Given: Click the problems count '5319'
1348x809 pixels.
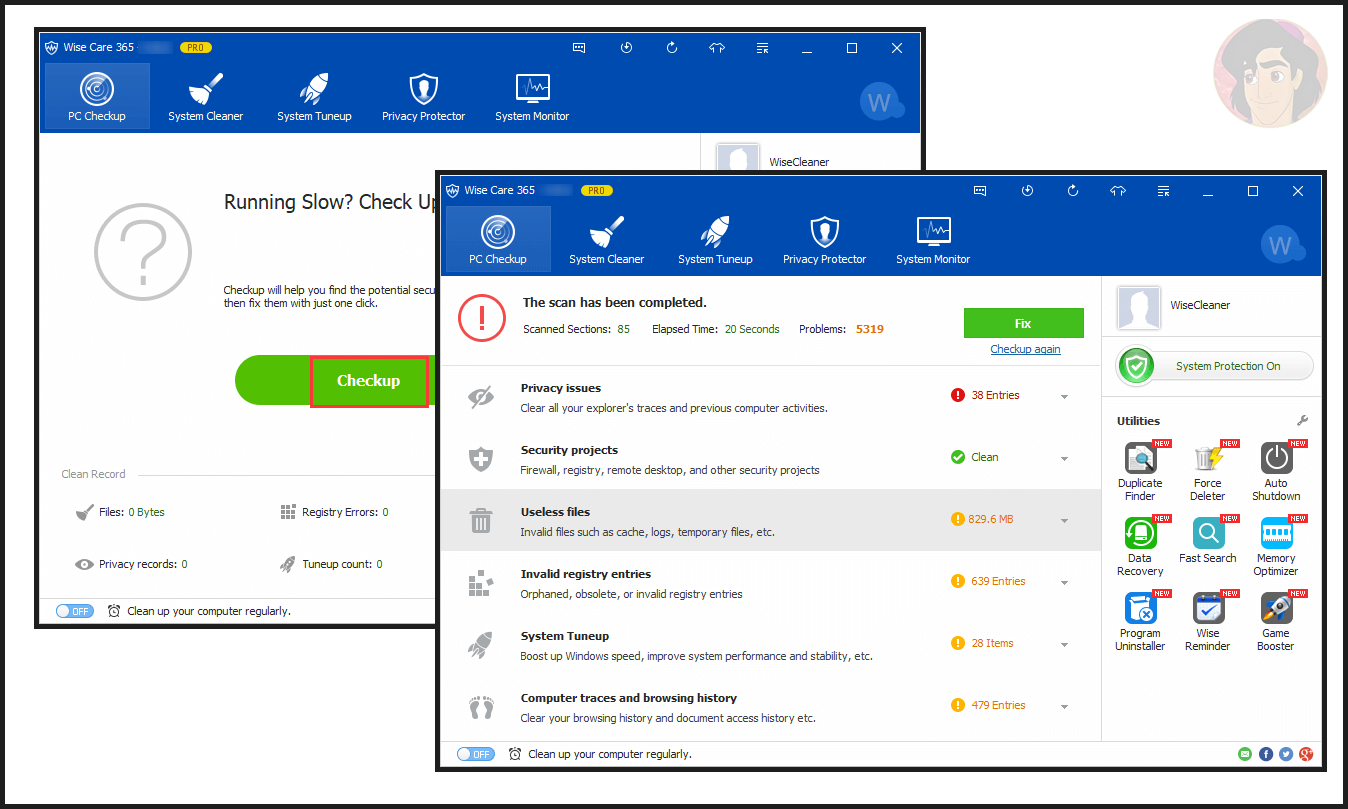Looking at the screenshot, I should pos(869,329).
